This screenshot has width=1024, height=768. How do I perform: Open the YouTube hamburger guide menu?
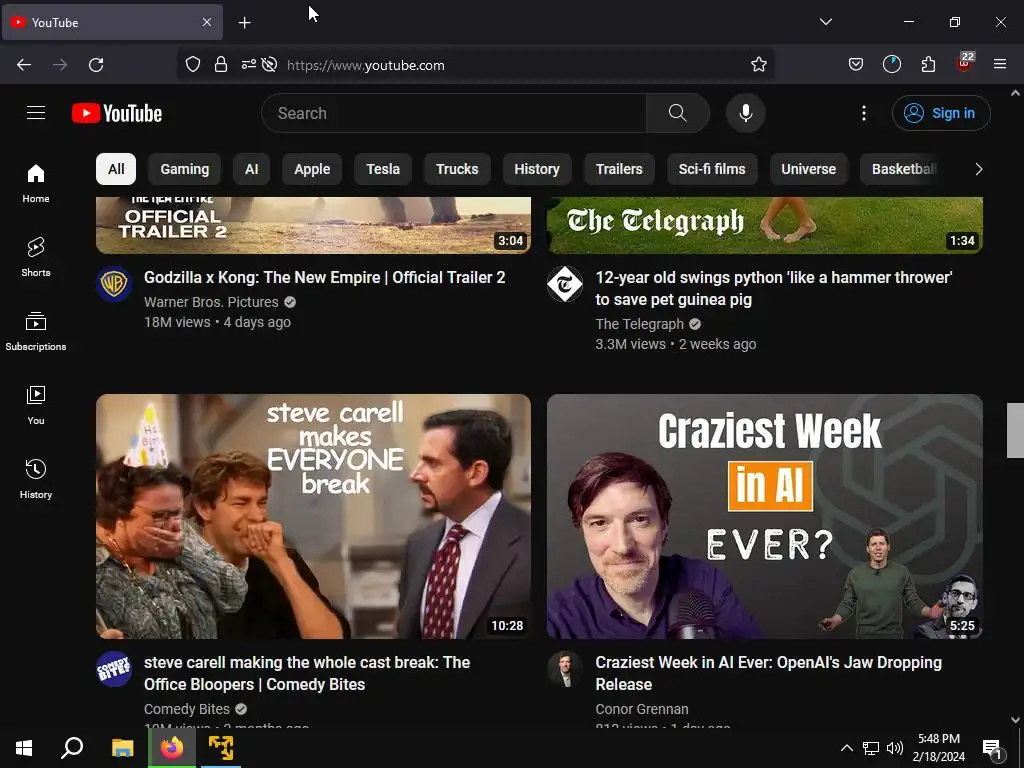36,113
